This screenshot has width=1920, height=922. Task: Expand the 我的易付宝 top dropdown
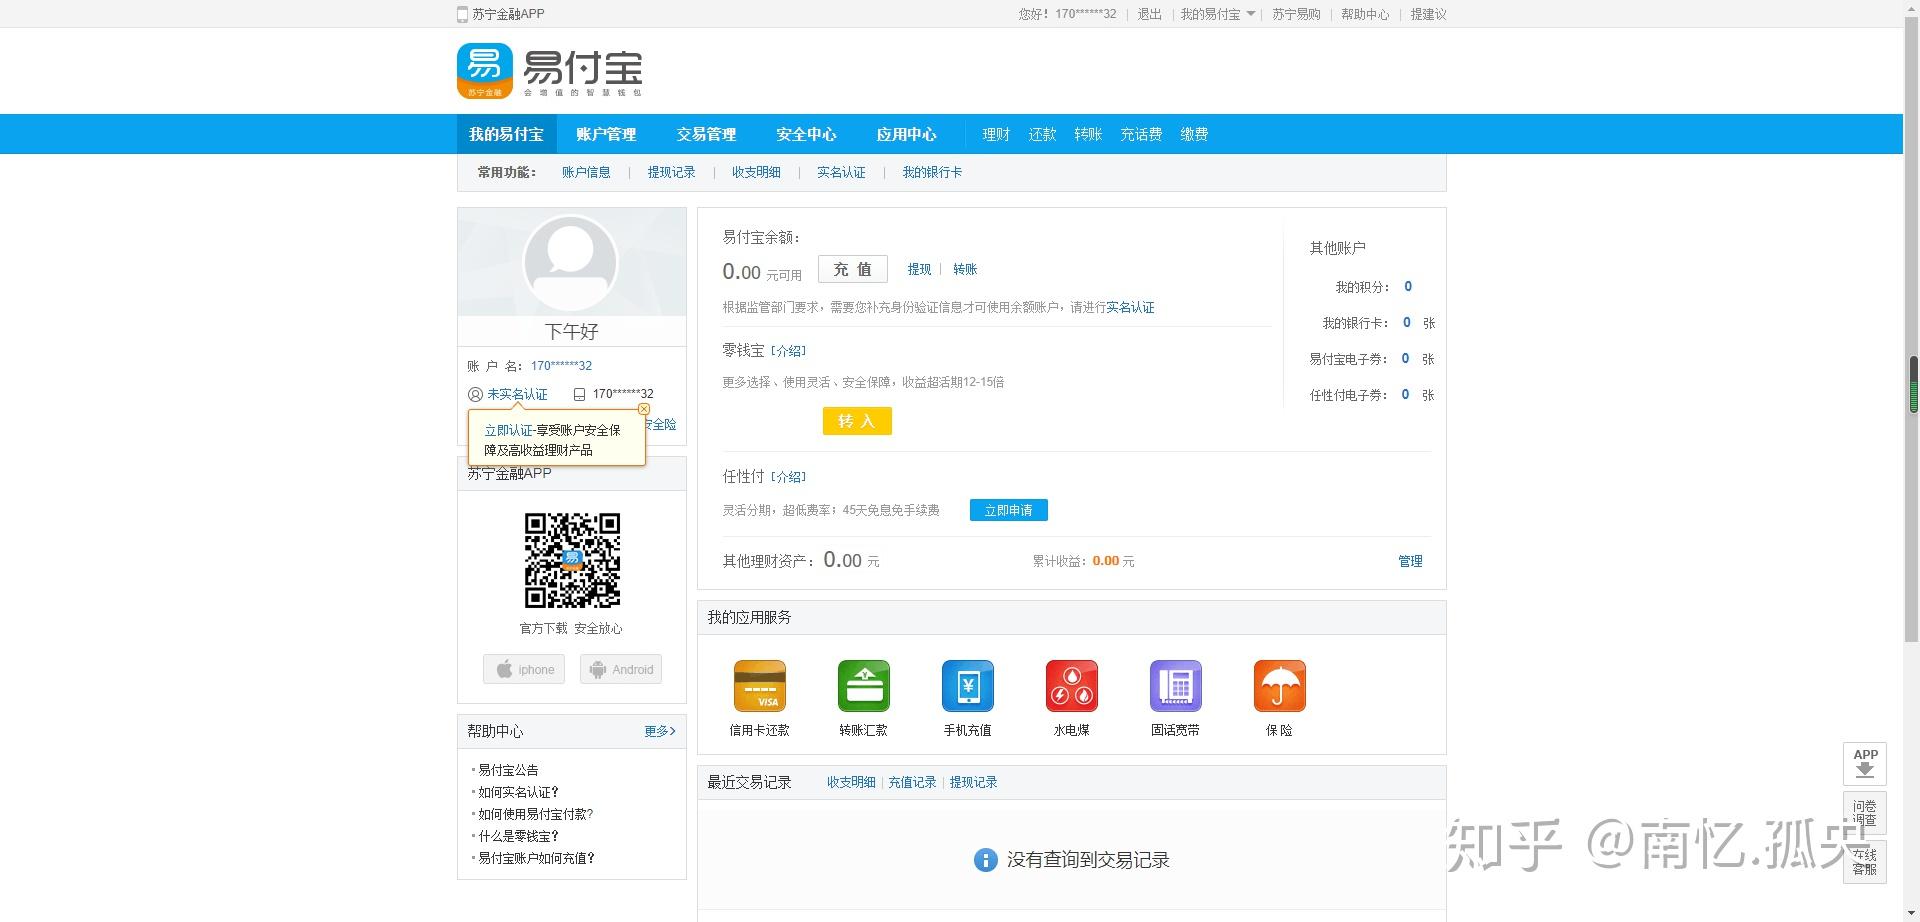click(x=1218, y=14)
